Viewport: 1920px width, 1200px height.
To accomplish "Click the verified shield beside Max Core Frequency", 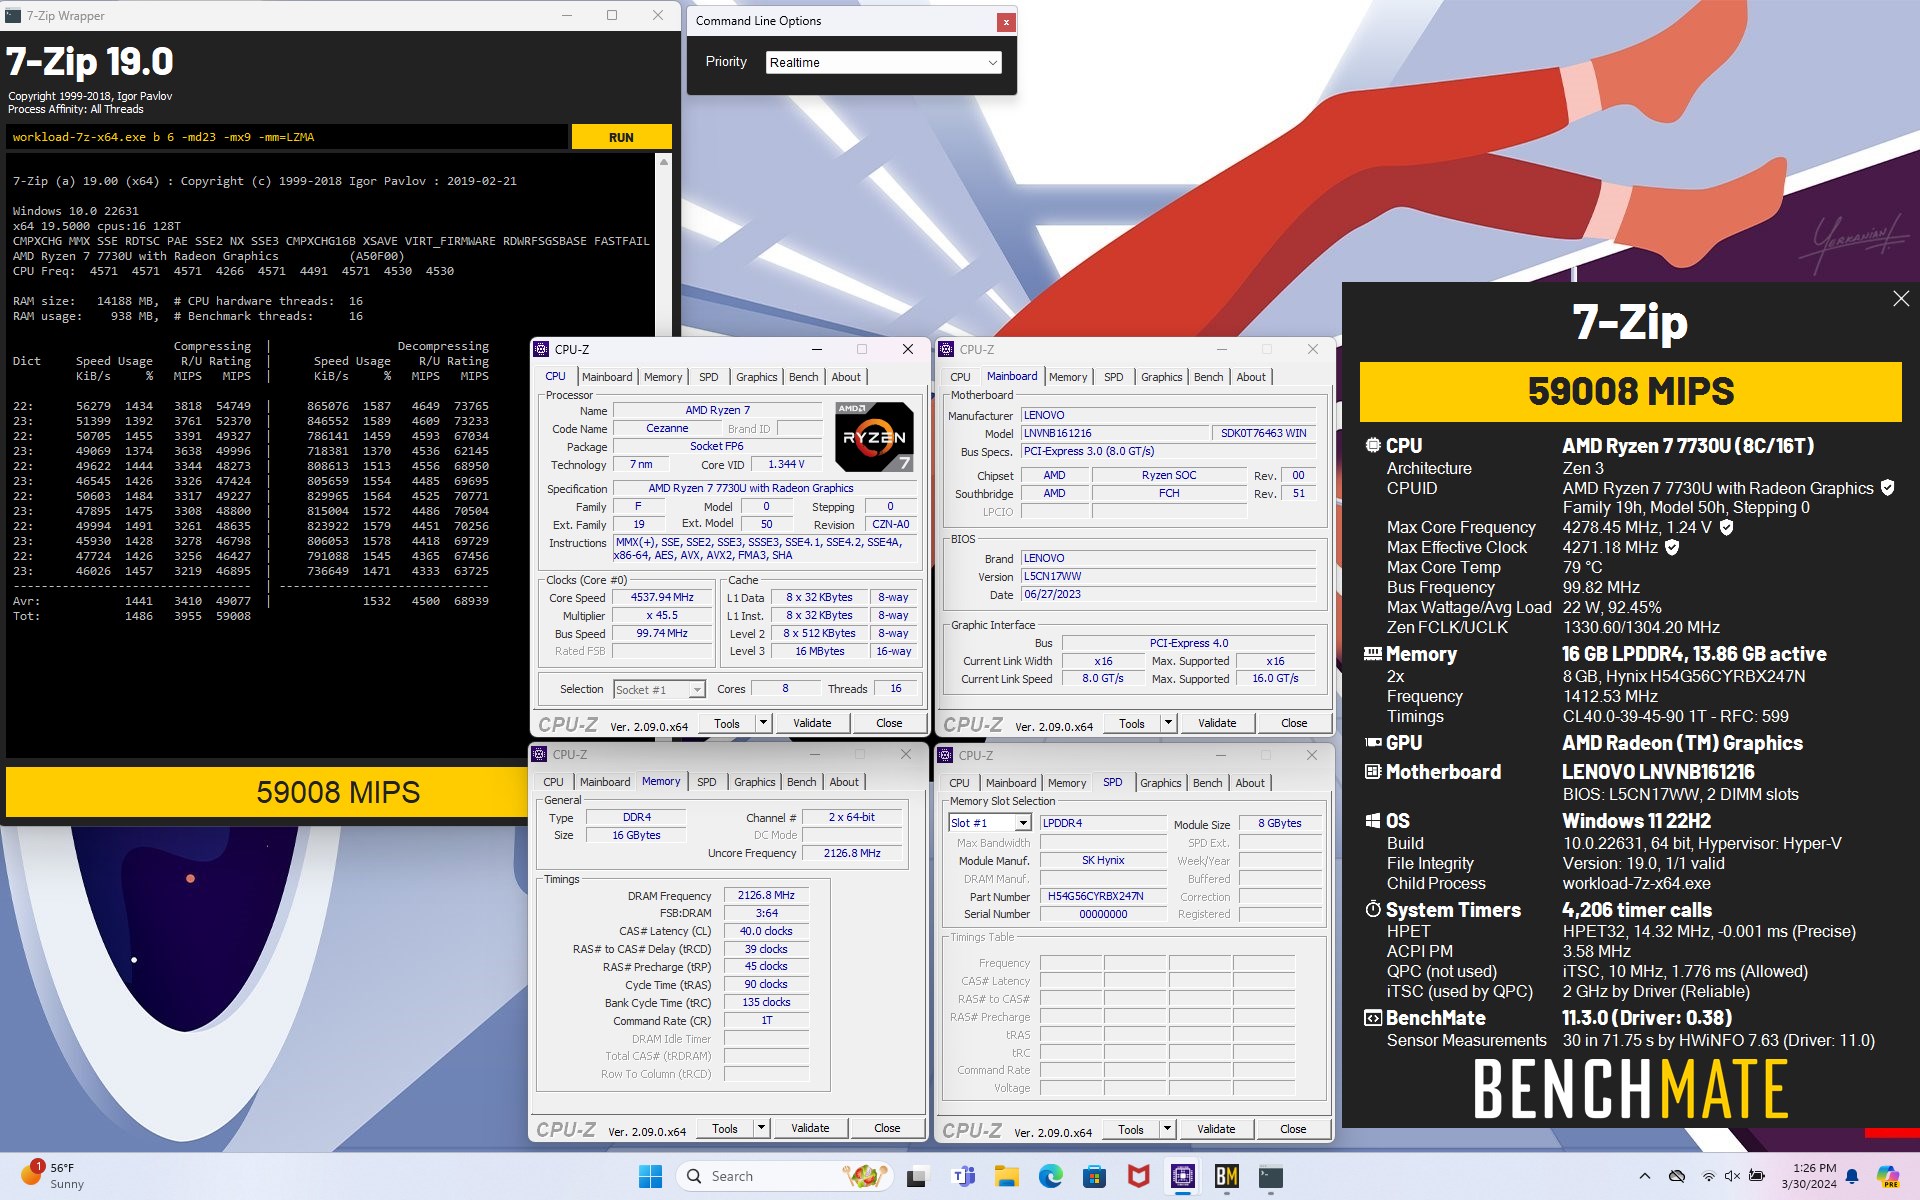I will (x=1726, y=527).
